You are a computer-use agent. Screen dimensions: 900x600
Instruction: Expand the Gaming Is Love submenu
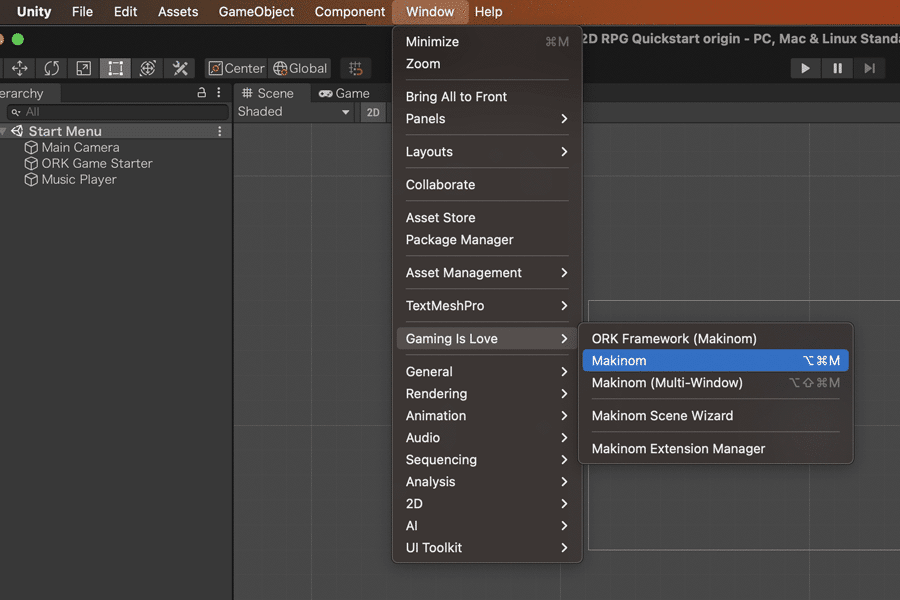point(487,339)
